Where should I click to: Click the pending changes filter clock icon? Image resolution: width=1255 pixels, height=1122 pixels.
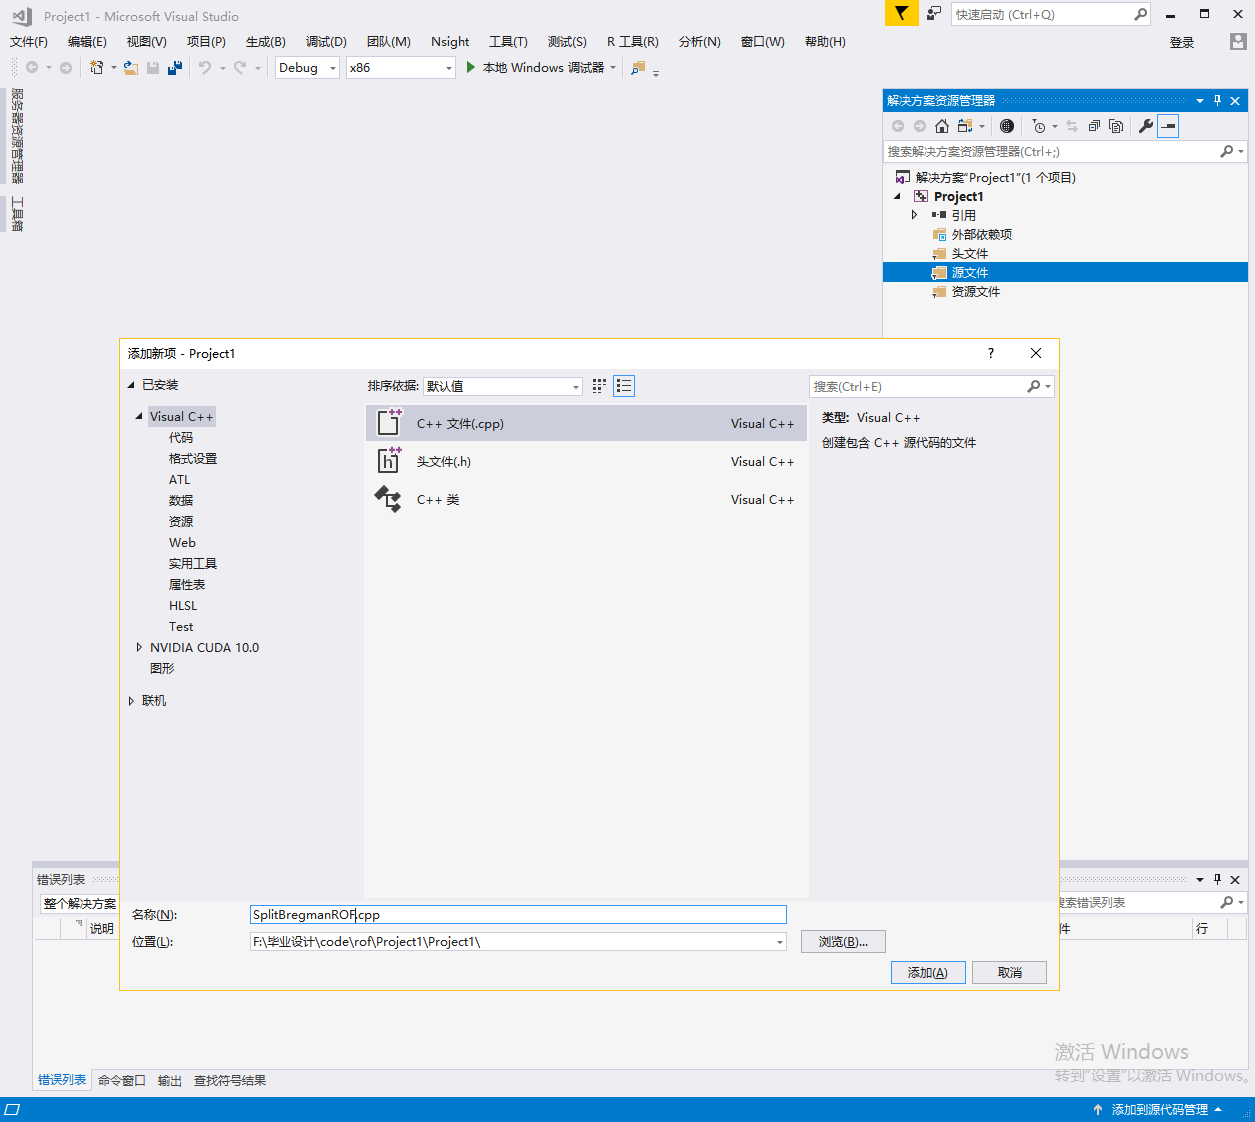pyautogui.click(x=1039, y=126)
